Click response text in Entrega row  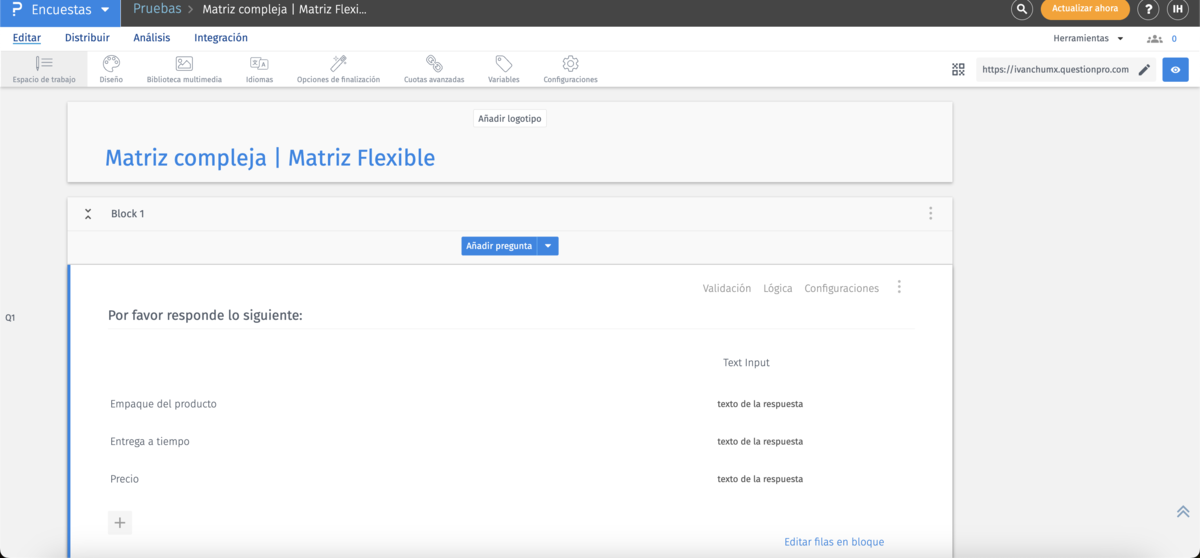point(760,441)
